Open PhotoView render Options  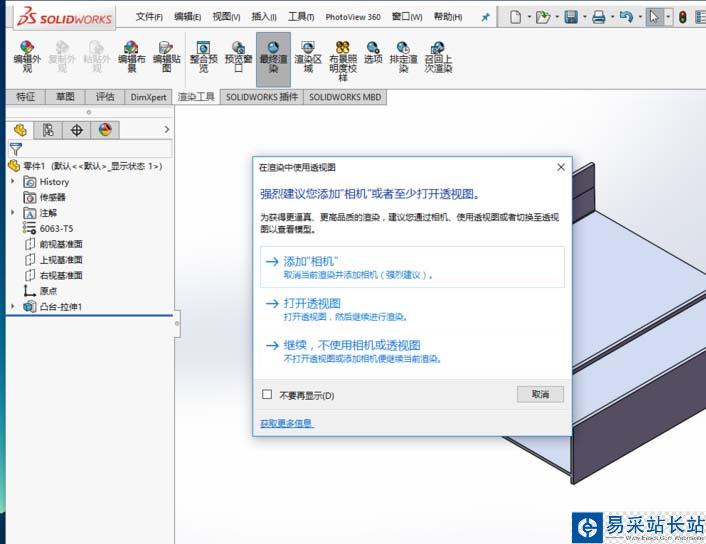pos(373,52)
